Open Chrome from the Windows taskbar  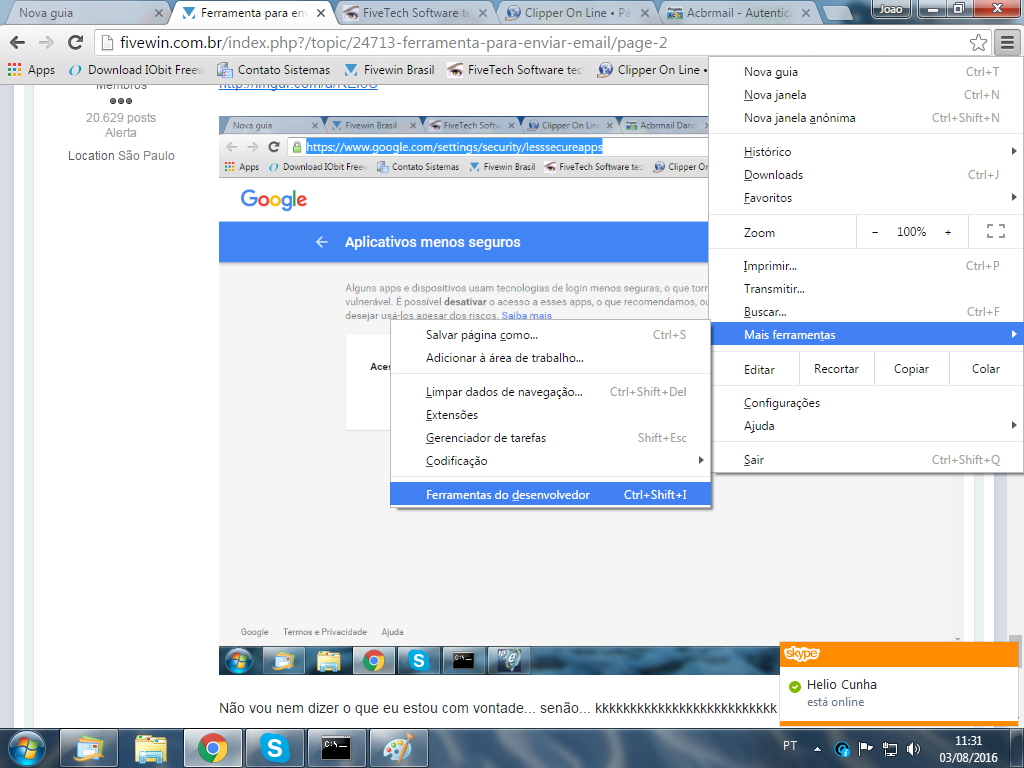pos(212,748)
